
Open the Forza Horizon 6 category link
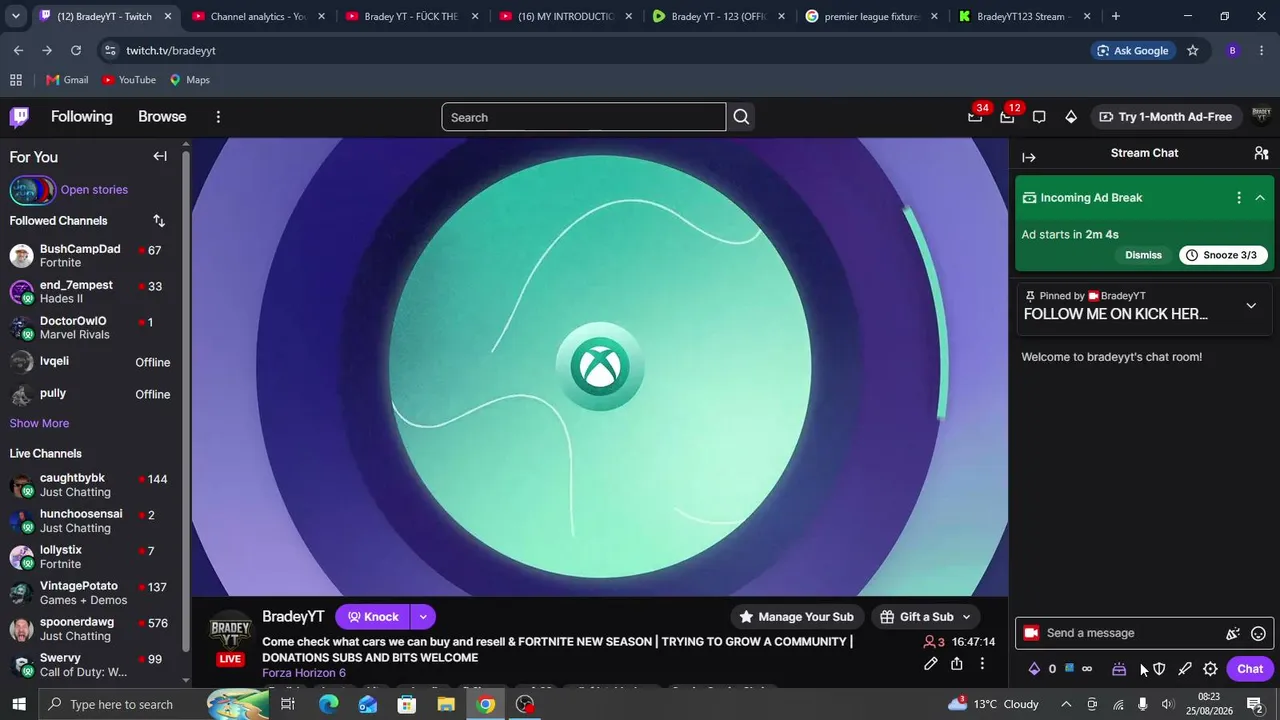click(x=304, y=673)
